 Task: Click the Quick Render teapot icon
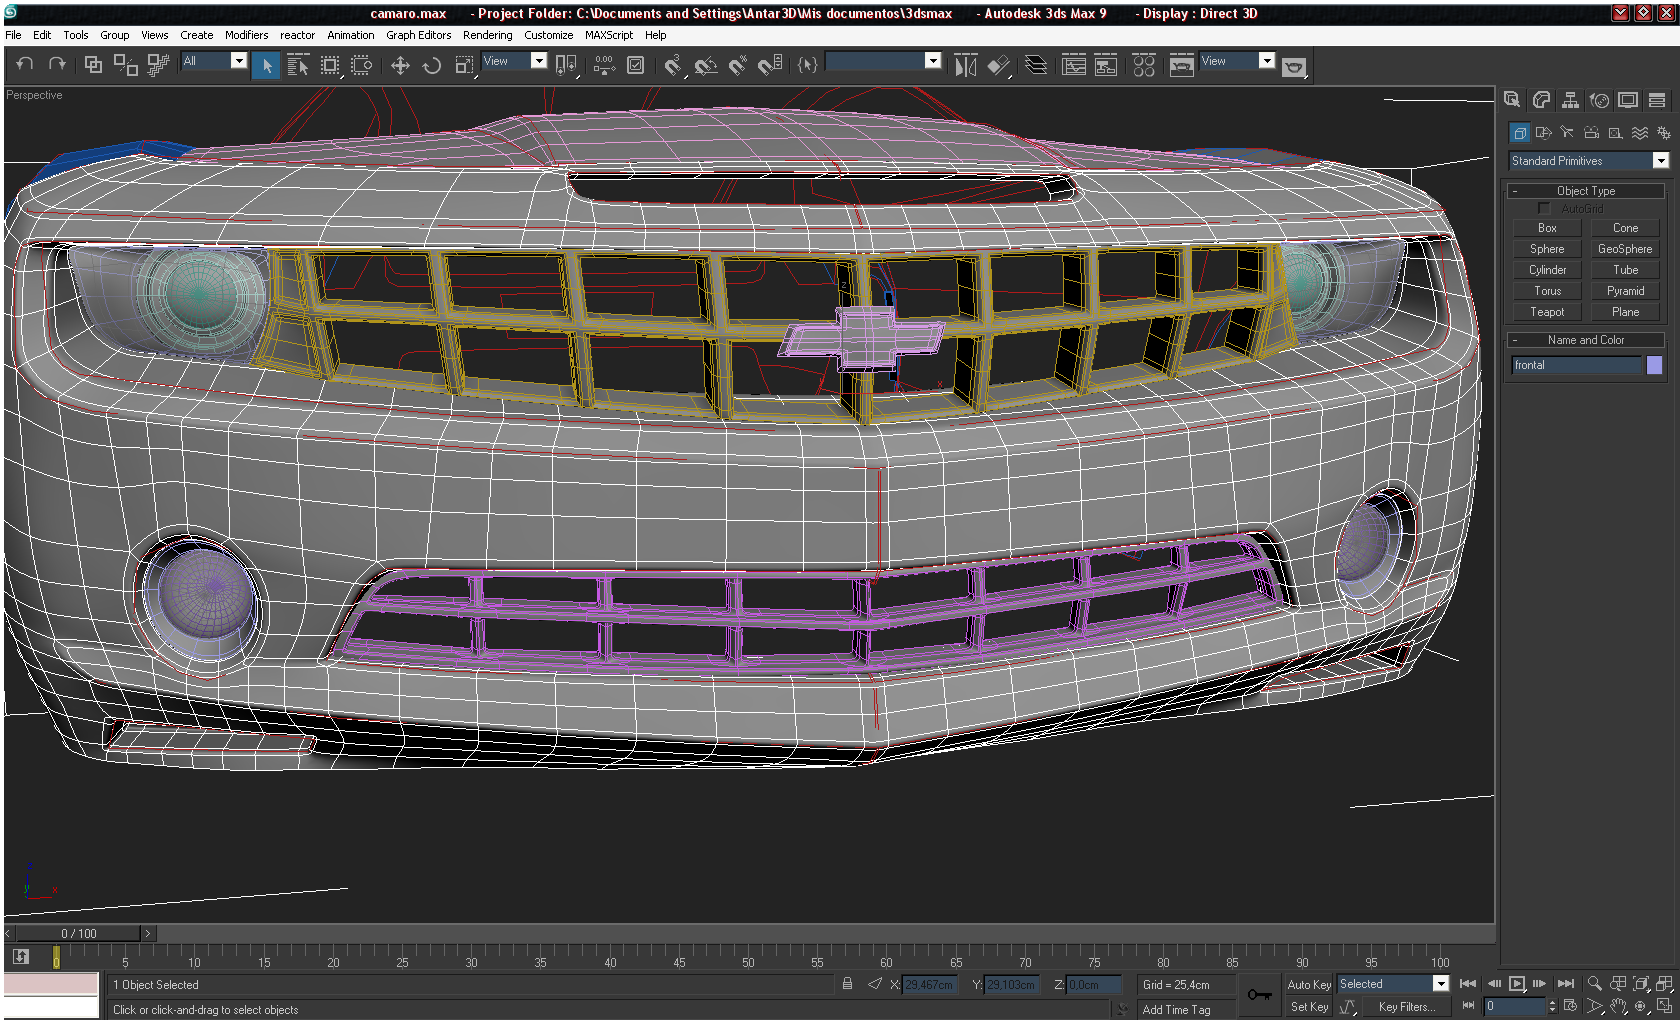pyautogui.click(x=1294, y=66)
